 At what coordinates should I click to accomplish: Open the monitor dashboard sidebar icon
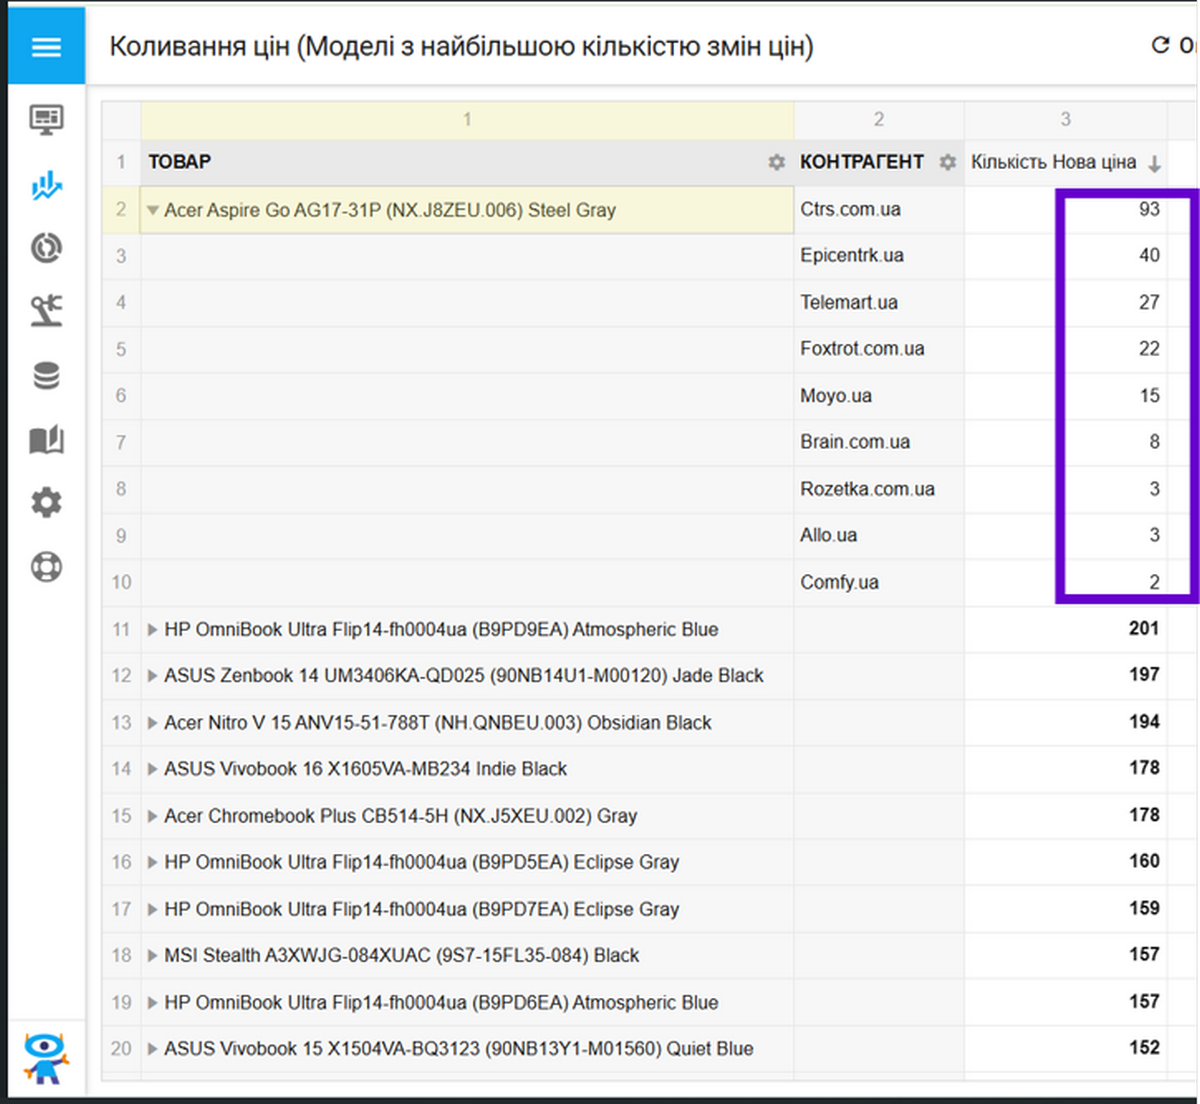pos(46,120)
